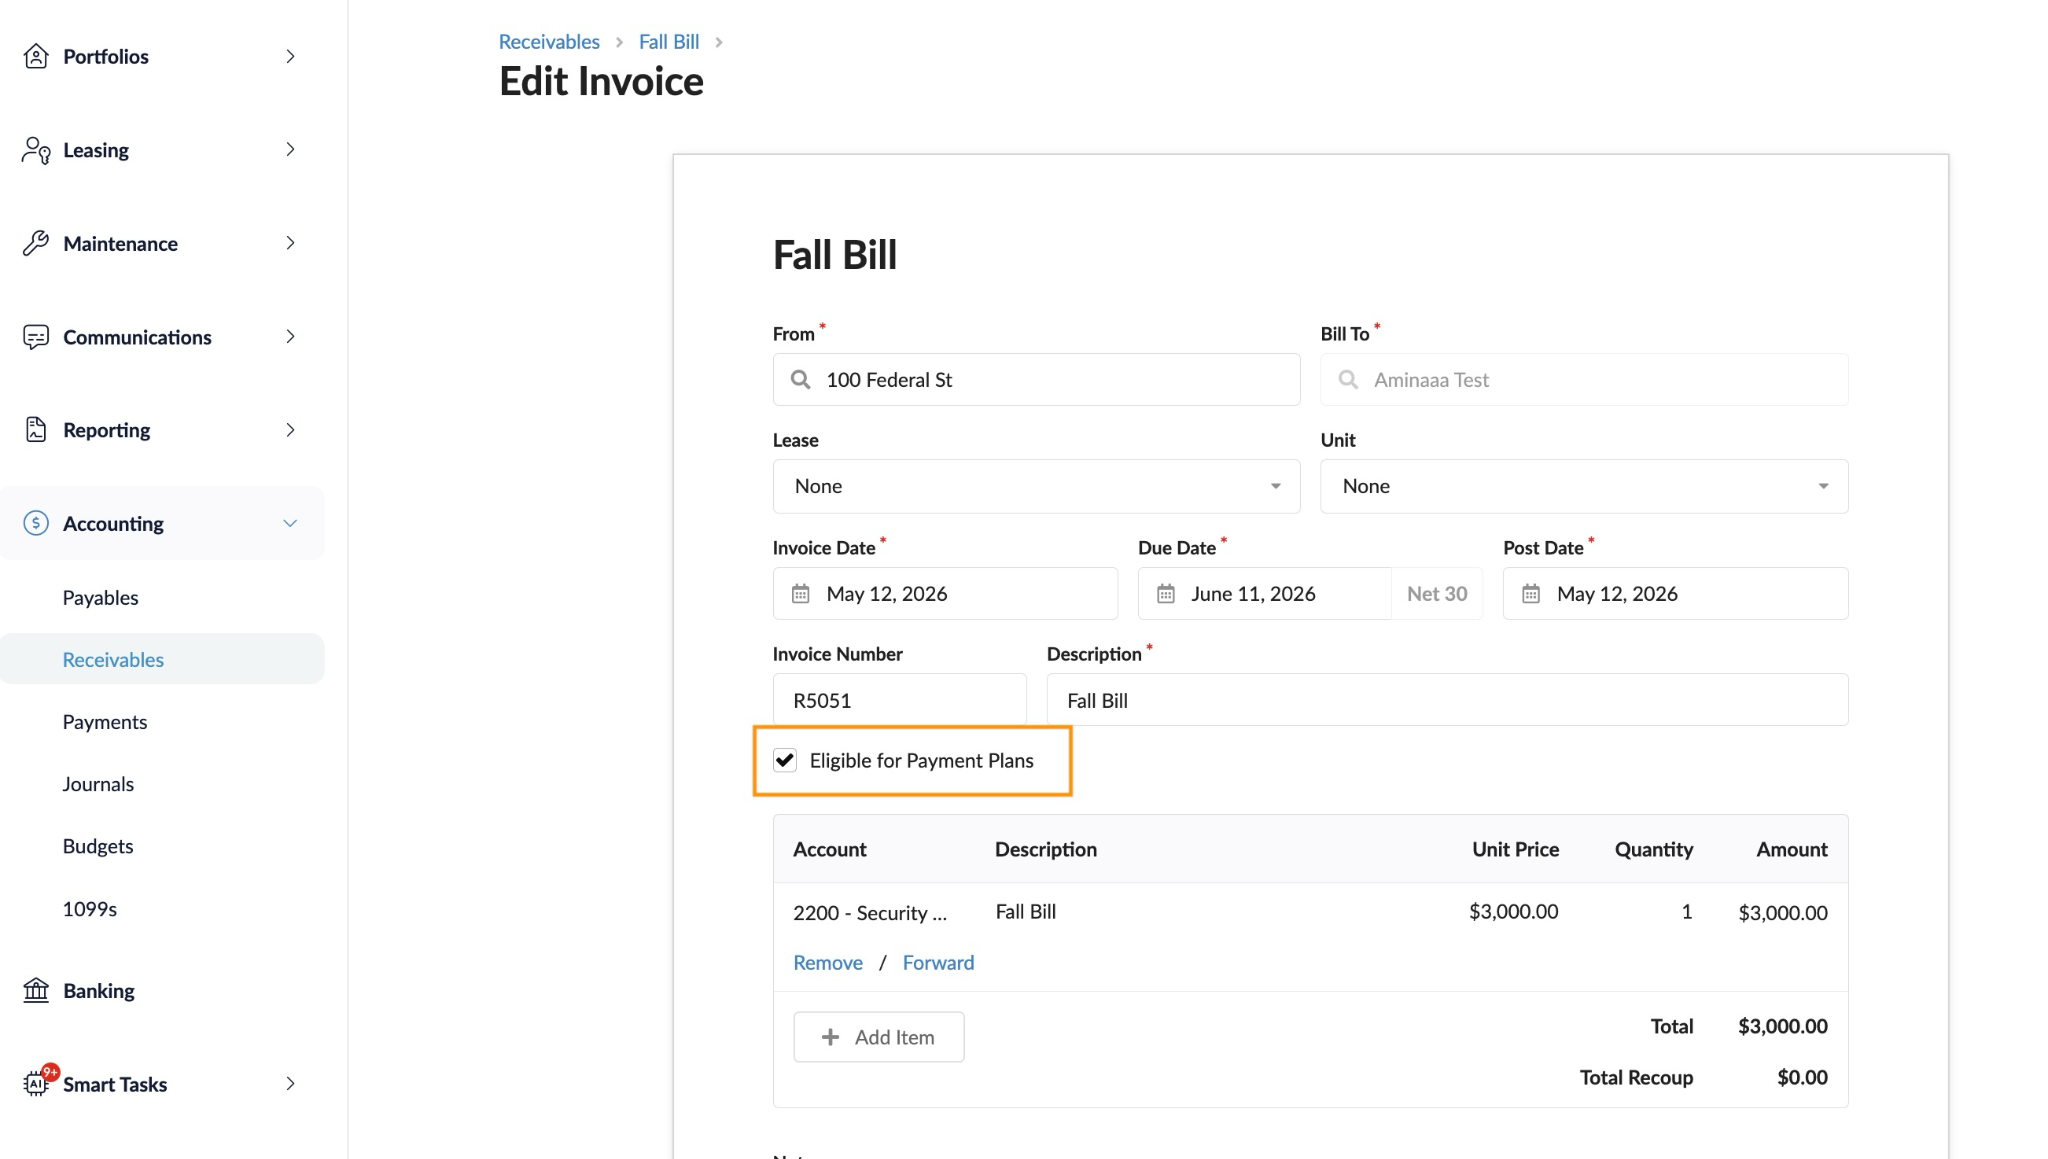Click the Accounting dollar icon
Image resolution: width=2048 pixels, height=1159 pixels.
[36, 523]
